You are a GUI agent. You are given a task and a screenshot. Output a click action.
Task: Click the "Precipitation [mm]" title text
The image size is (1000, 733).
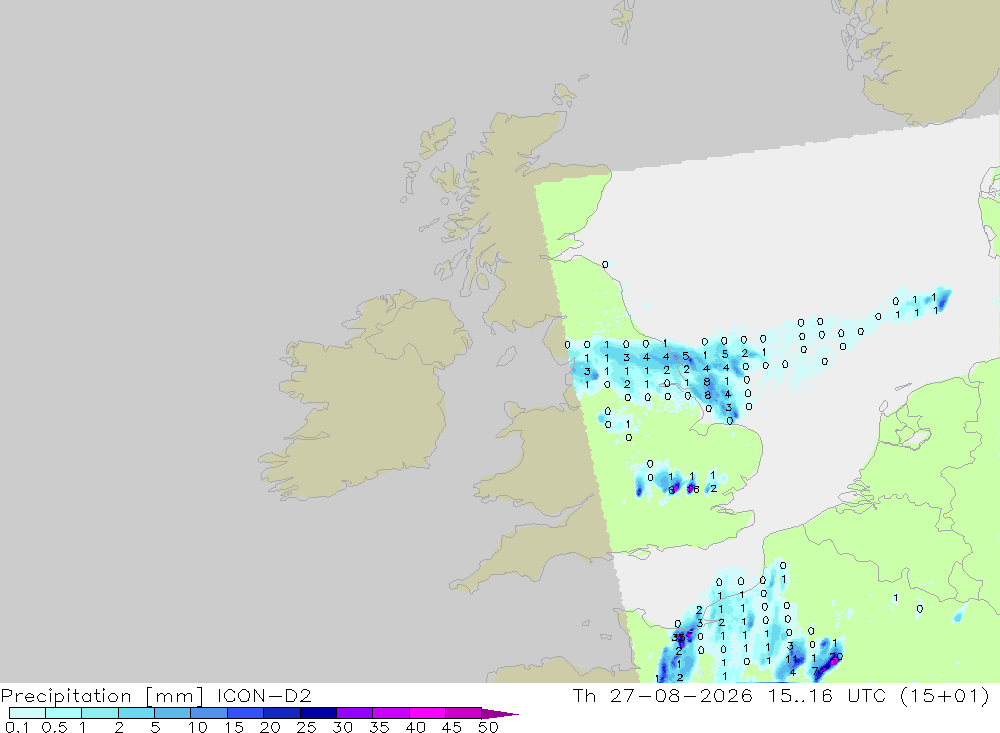pos(102,696)
